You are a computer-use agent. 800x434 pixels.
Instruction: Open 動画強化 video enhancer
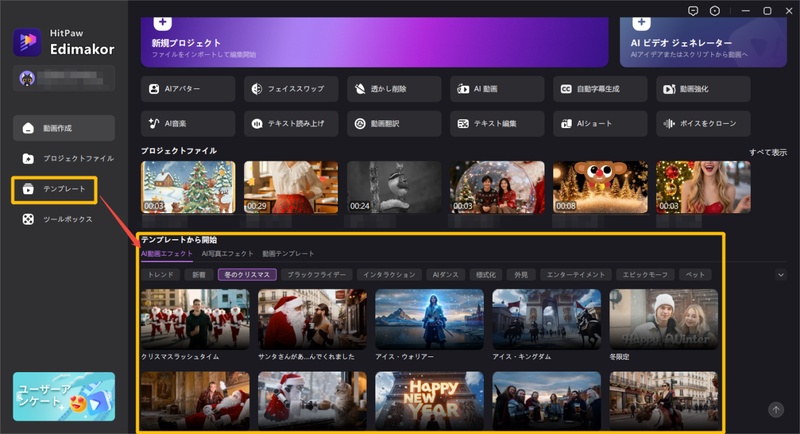(703, 89)
